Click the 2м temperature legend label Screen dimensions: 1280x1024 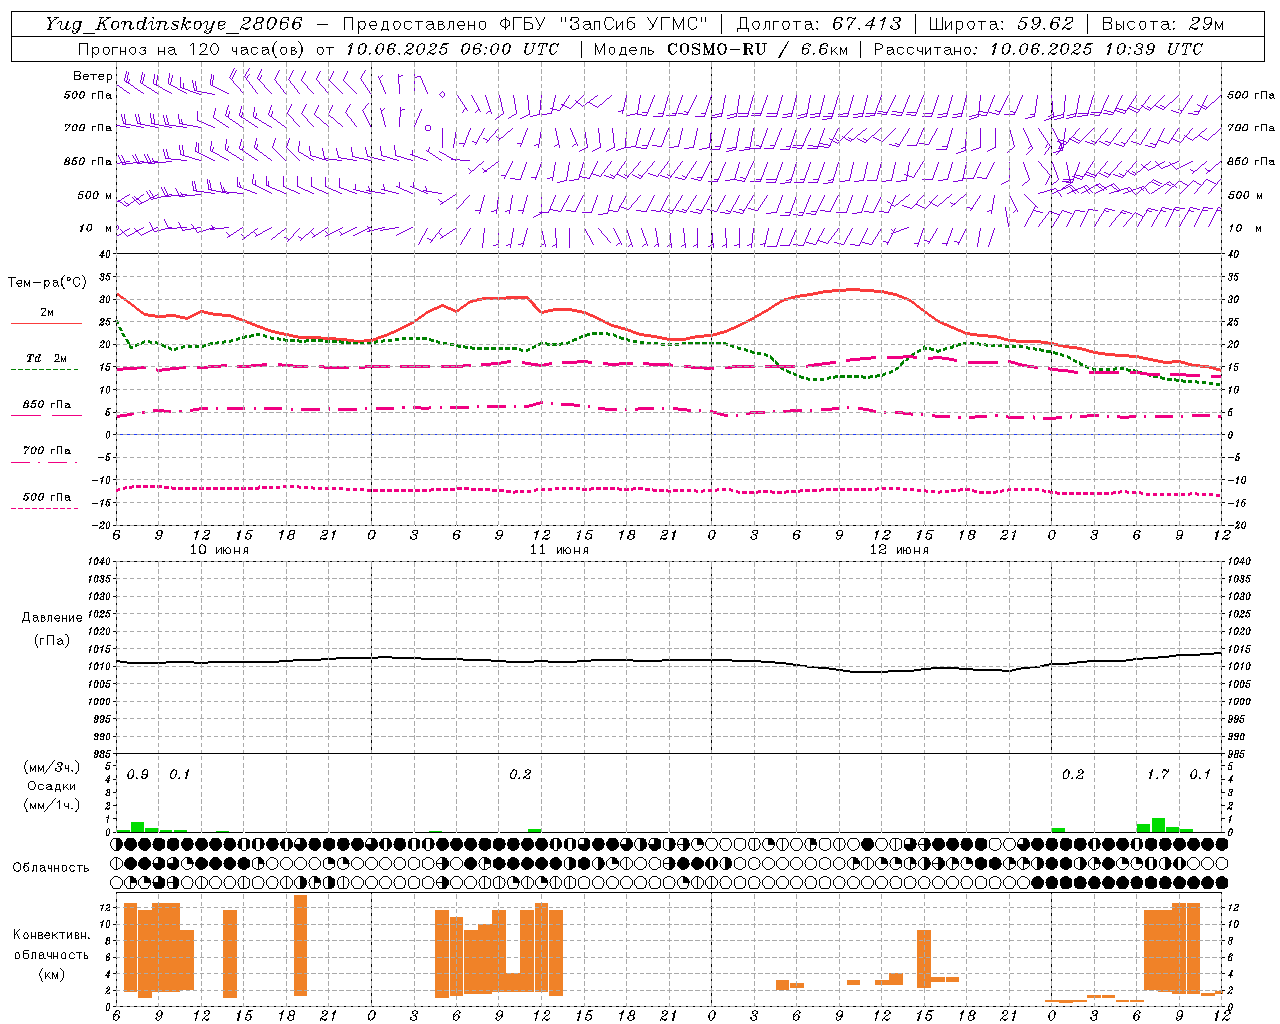[x=47, y=312]
